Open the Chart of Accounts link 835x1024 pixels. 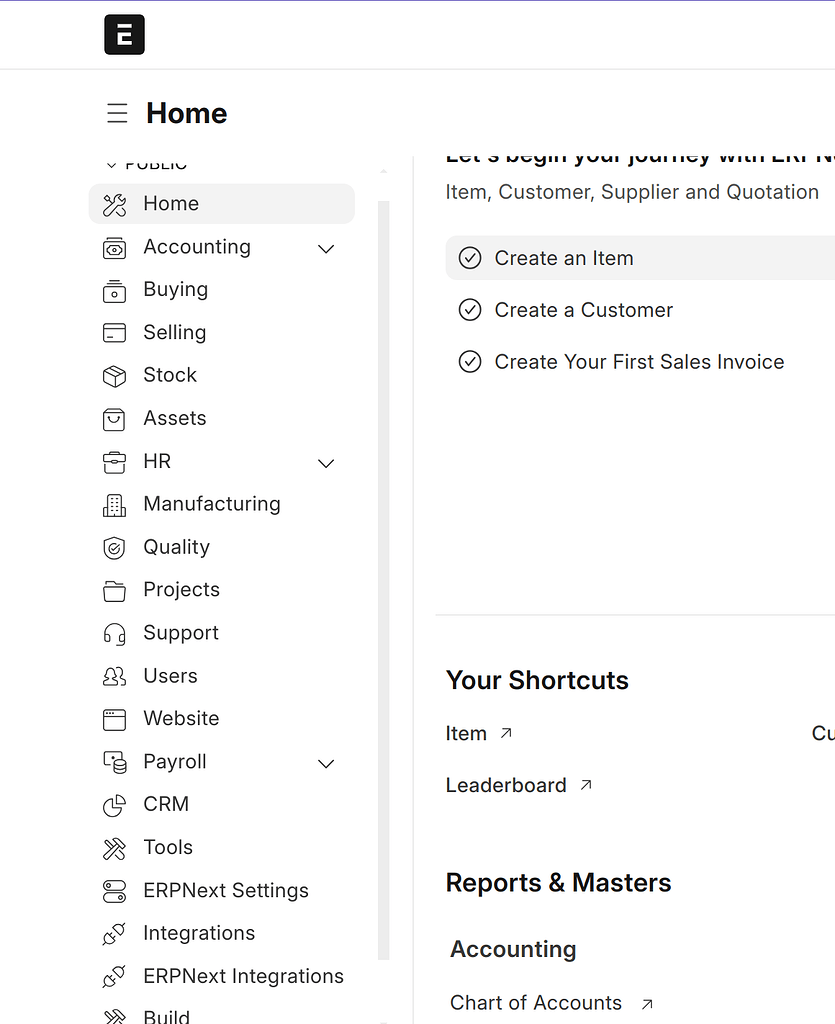pyautogui.click(x=536, y=1003)
